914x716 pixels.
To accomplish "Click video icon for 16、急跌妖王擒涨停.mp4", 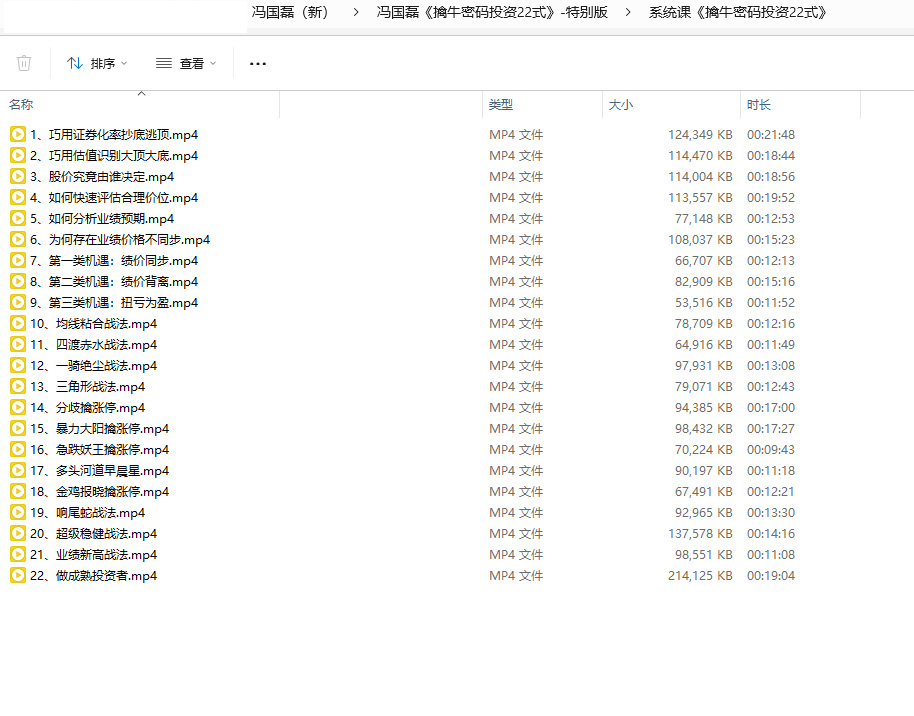I will click(x=18, y=450).
